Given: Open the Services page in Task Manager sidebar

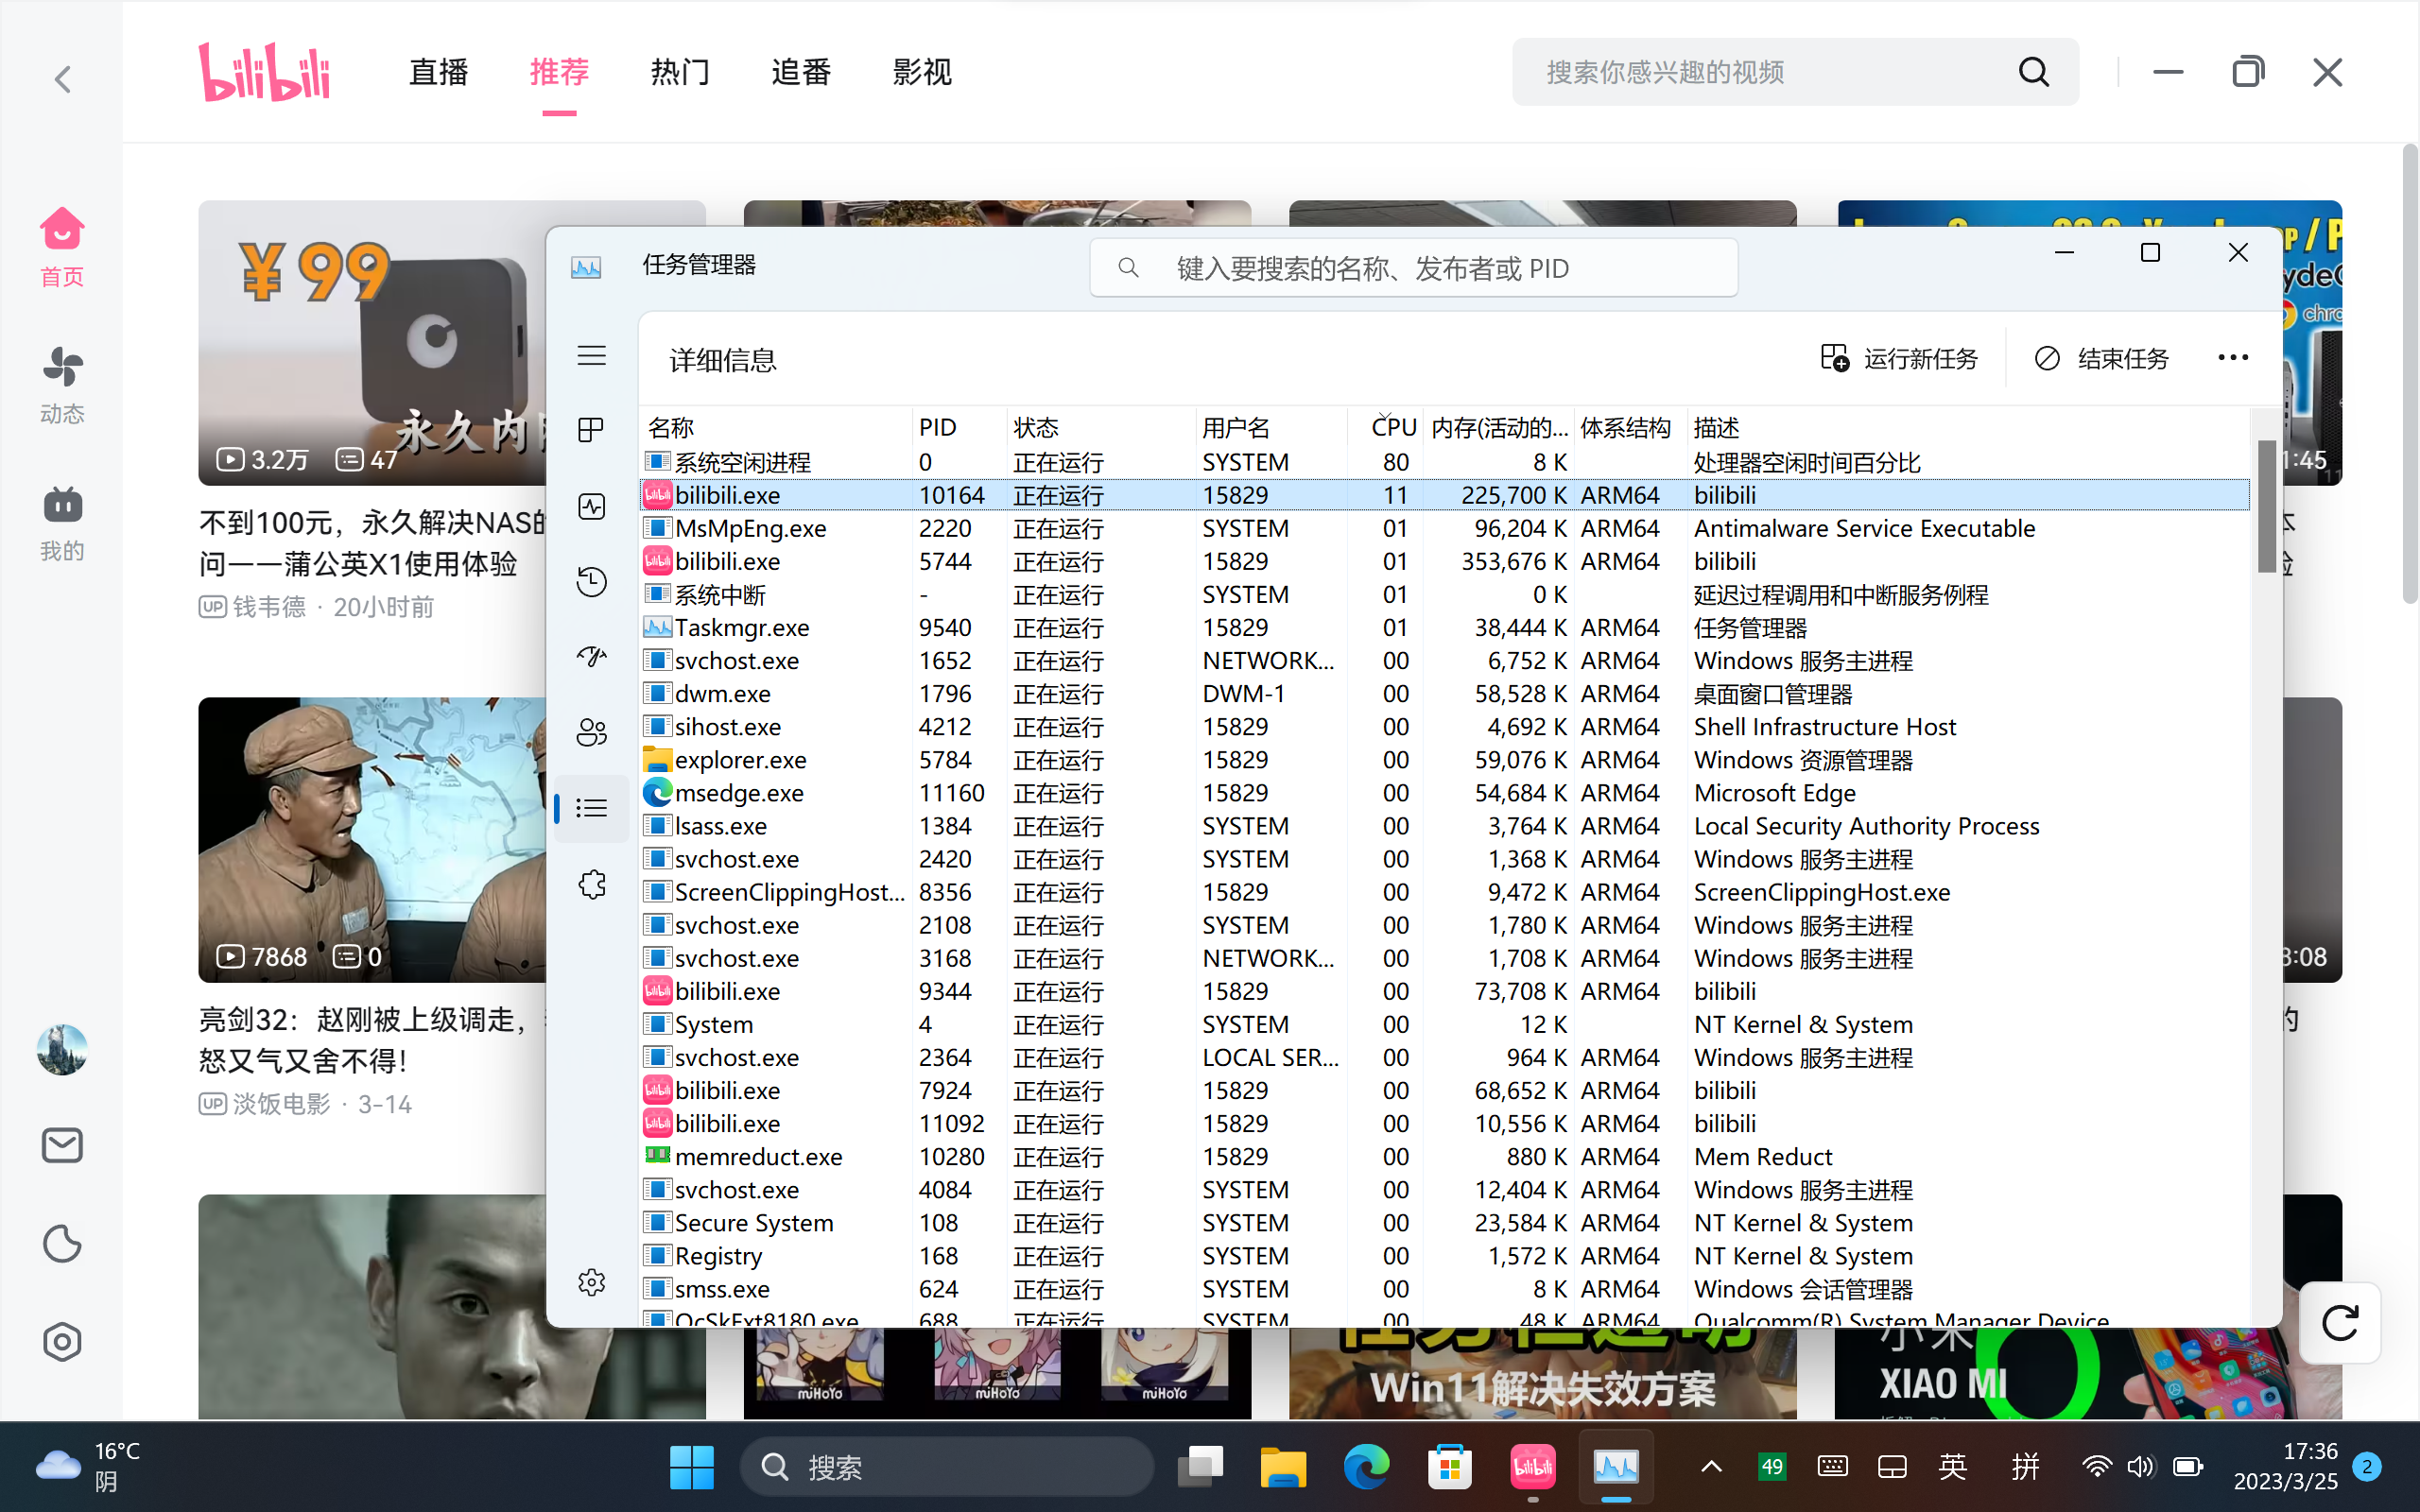Looking at the screenshot, I should coord(591,884).
